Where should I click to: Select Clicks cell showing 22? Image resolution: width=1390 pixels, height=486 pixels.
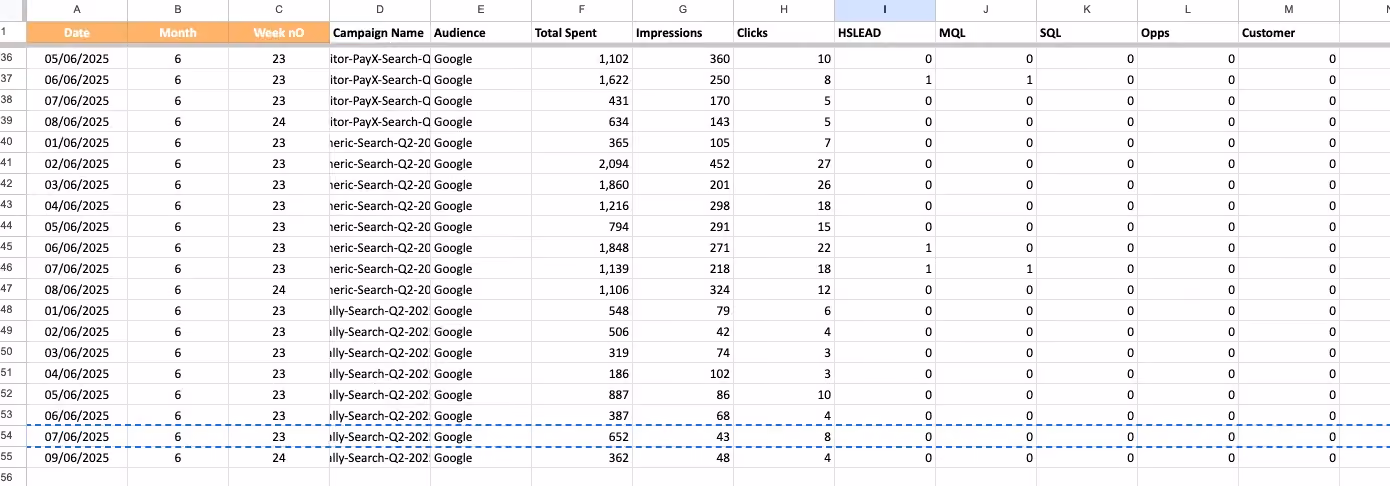coord(784,248)
